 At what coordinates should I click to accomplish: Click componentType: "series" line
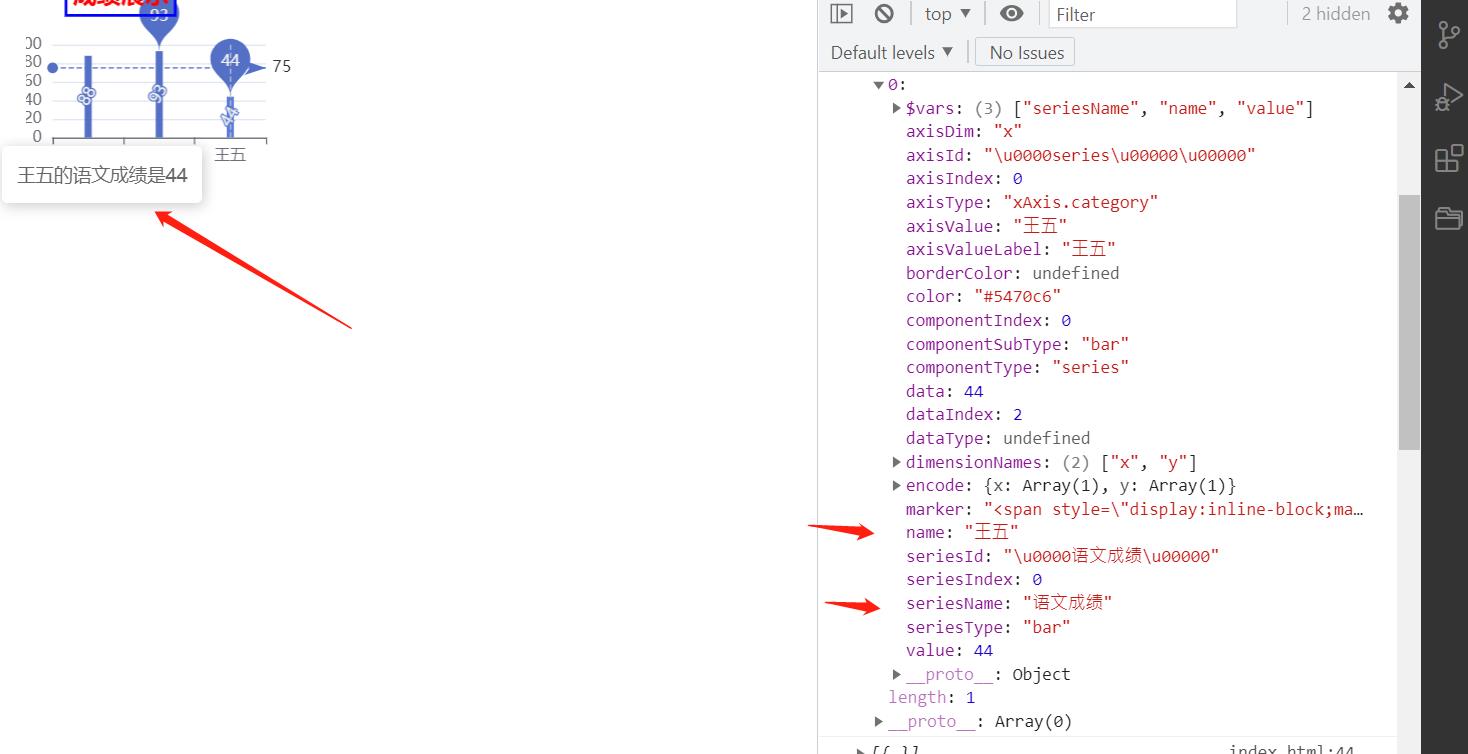tap(1018, 367)
